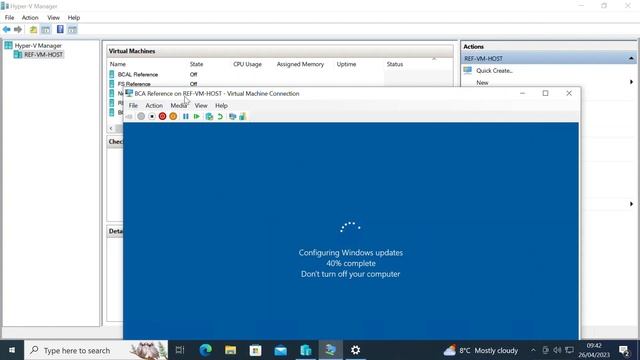Toggle the Show/Hide Action Pane icon
This screenshot has height=360, width=640.
(72, 29)
